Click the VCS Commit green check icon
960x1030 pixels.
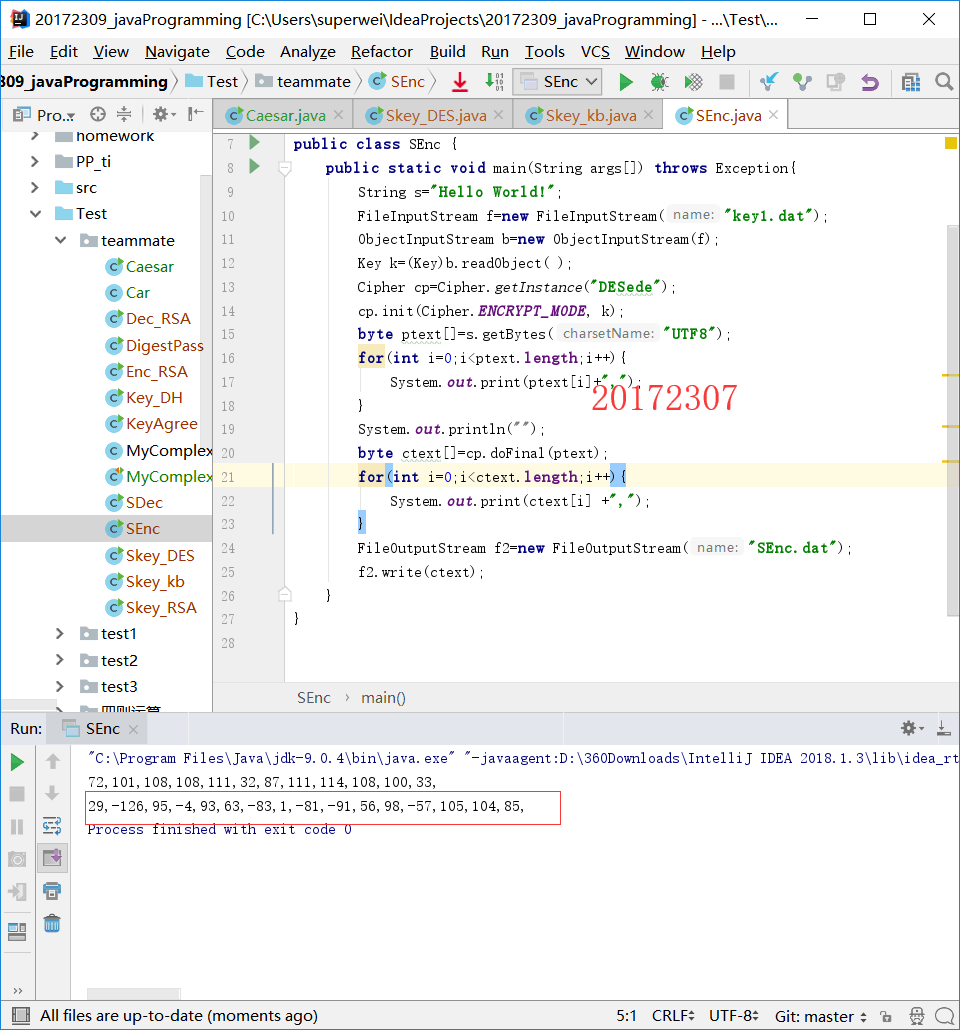tap(802, 82)
